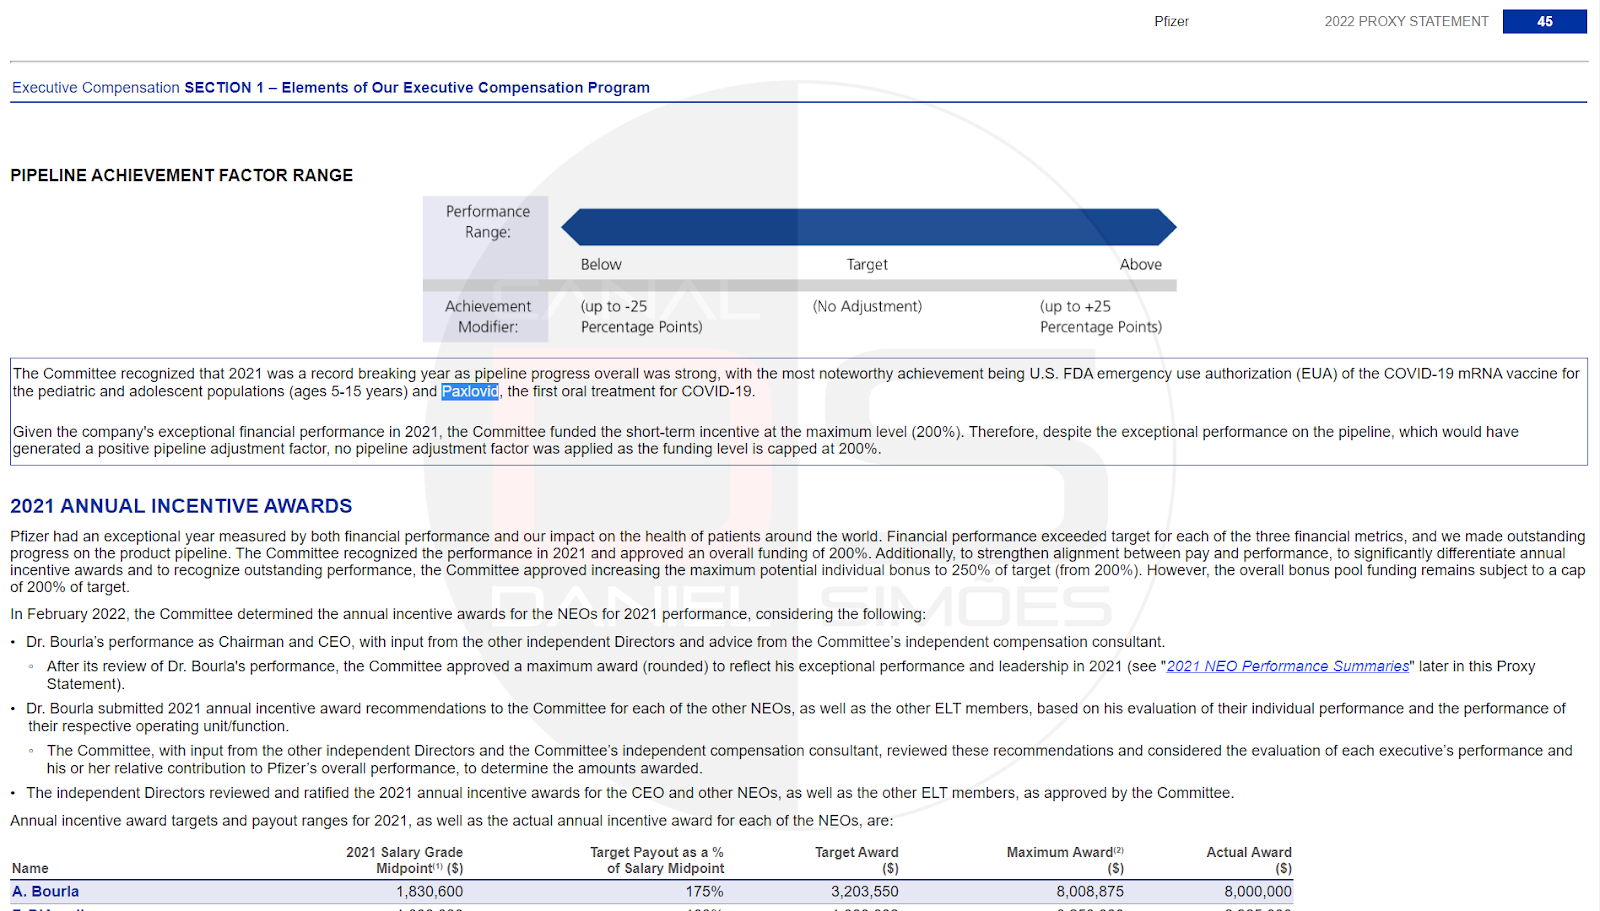Click the Target label under range bar
Viewport: 1600px width, 911px height.
(x=867, y=264)
